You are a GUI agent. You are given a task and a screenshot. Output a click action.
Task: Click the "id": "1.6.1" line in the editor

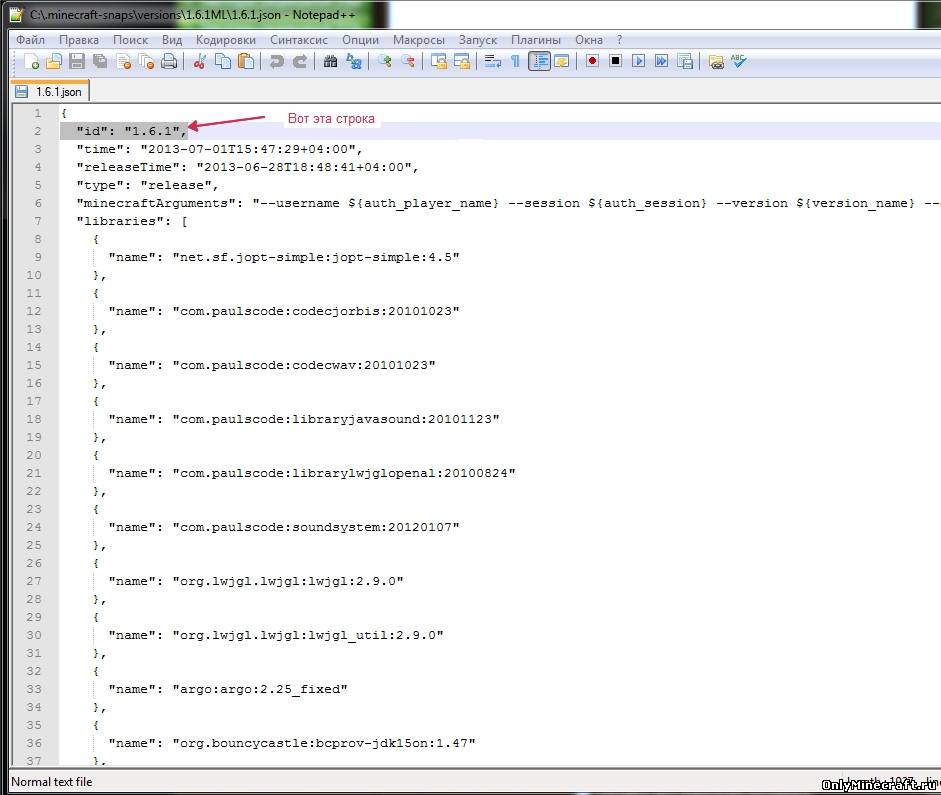[131, 131]
